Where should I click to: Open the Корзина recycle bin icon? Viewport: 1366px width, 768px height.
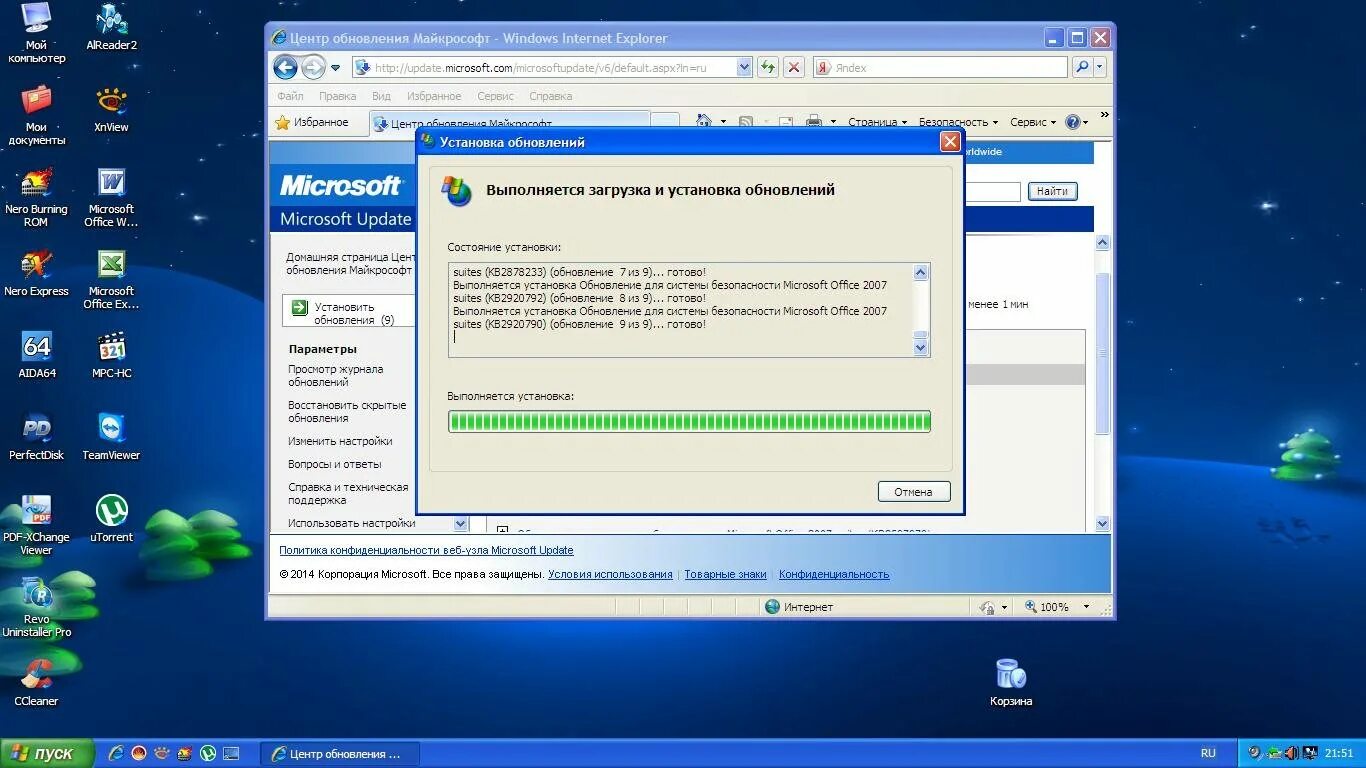[1011, 683]
